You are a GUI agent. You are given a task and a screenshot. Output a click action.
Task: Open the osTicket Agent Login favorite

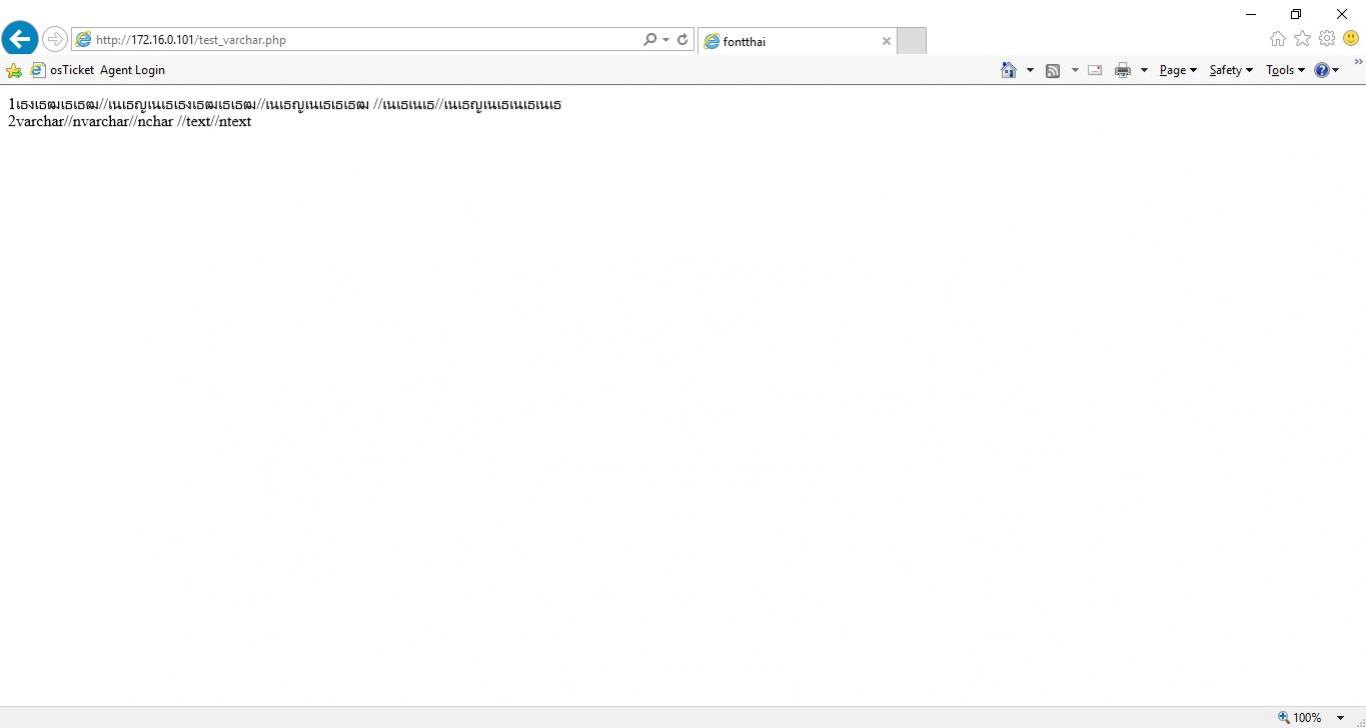pos(98,70)
